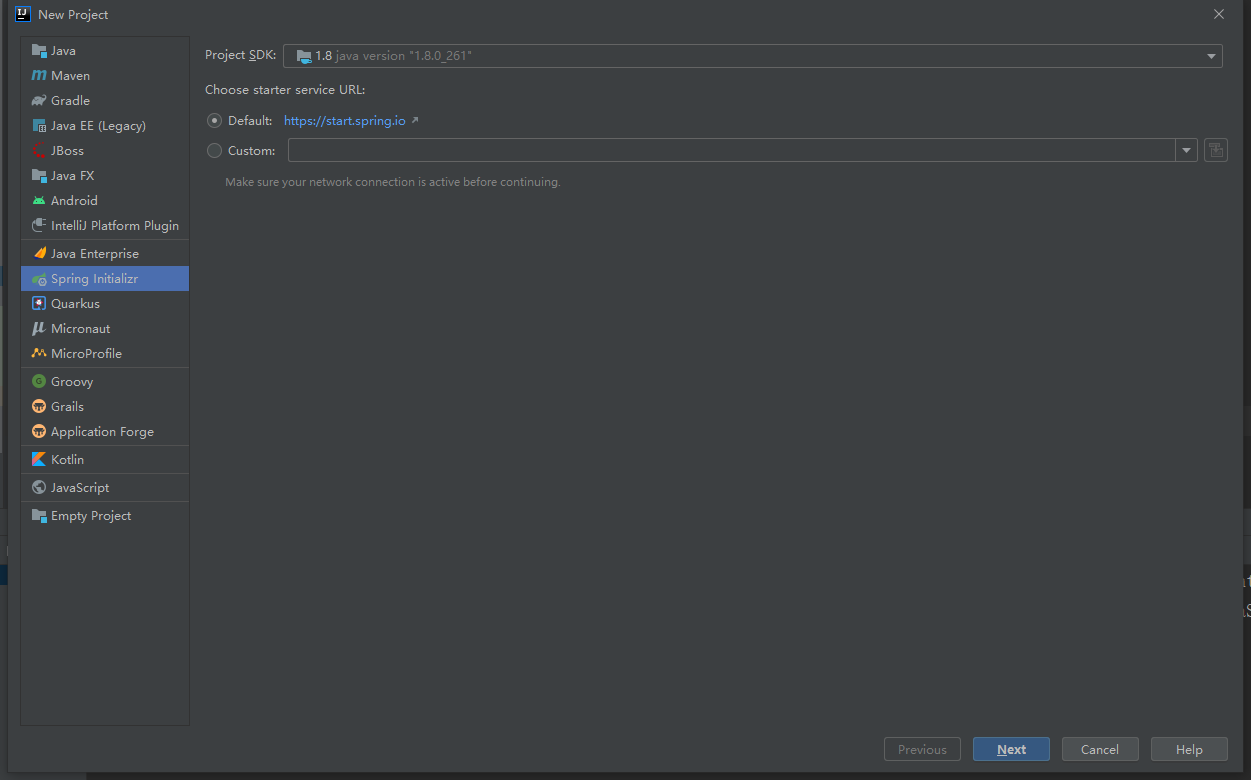Click the Android robot icon
This screenshot has height=780, width=1251.
point(39,201)
